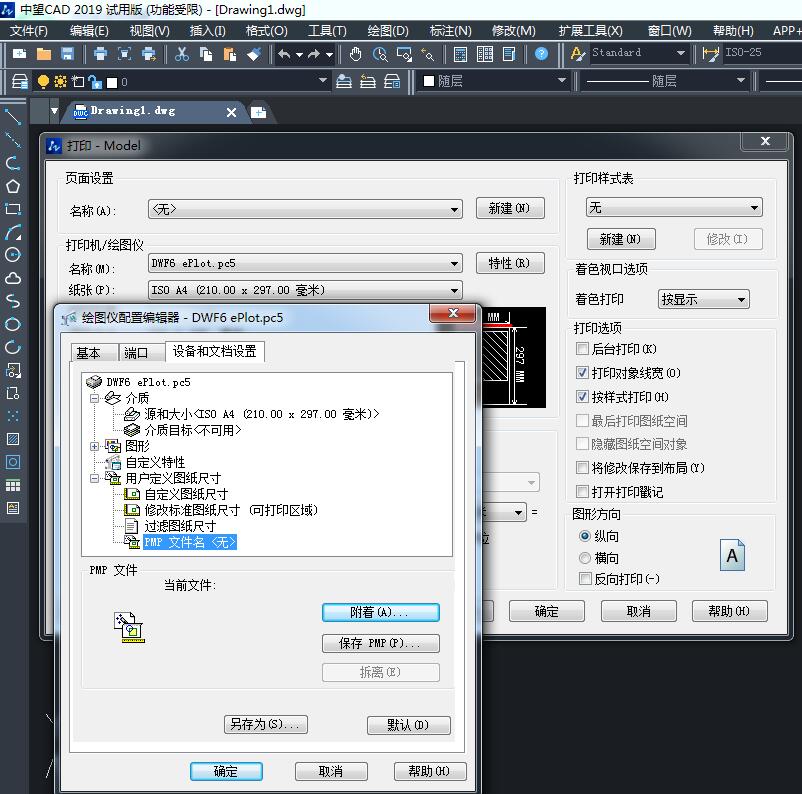802x794 pixels.
Task: Click the Match Properties brush icon
Action: 254,53
